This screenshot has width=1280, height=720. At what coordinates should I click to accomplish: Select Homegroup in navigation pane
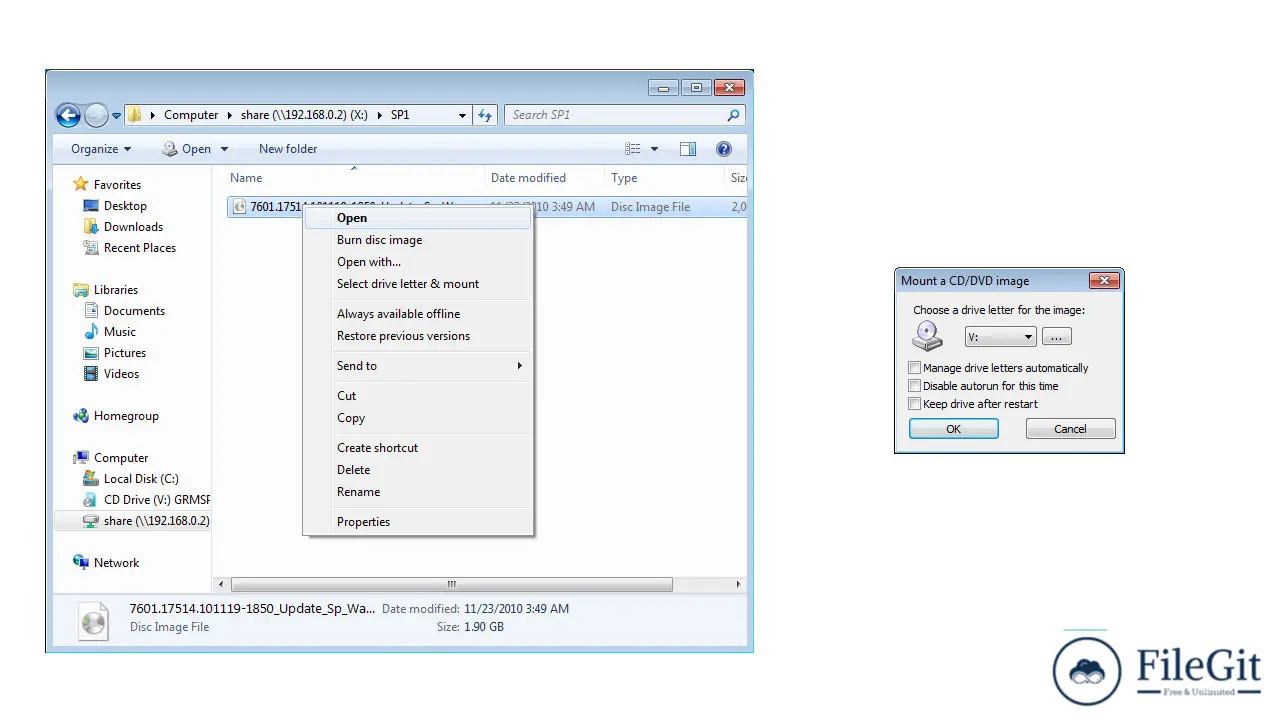(126, 416)
